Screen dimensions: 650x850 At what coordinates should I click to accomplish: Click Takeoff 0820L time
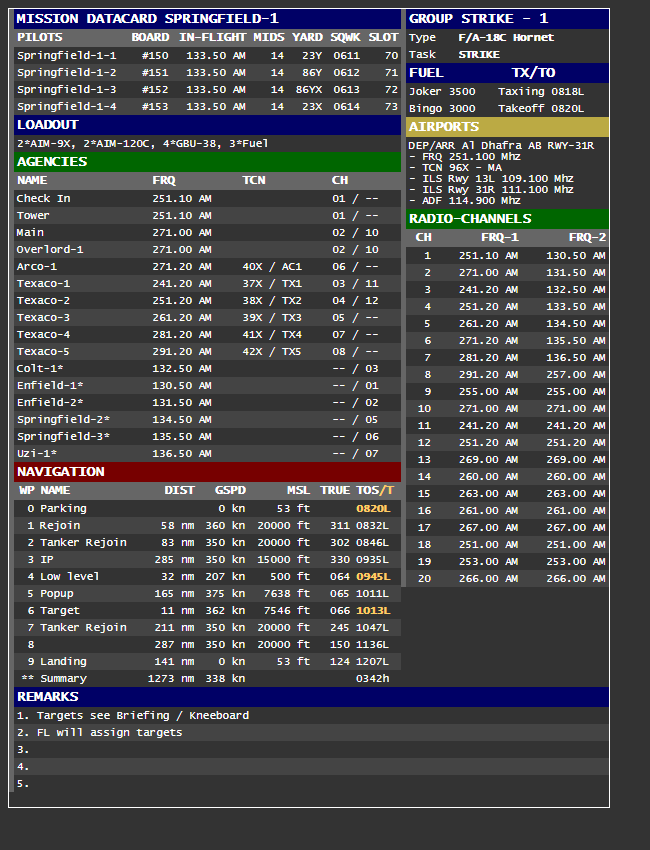pyautogui.click(x=540, y=108)
